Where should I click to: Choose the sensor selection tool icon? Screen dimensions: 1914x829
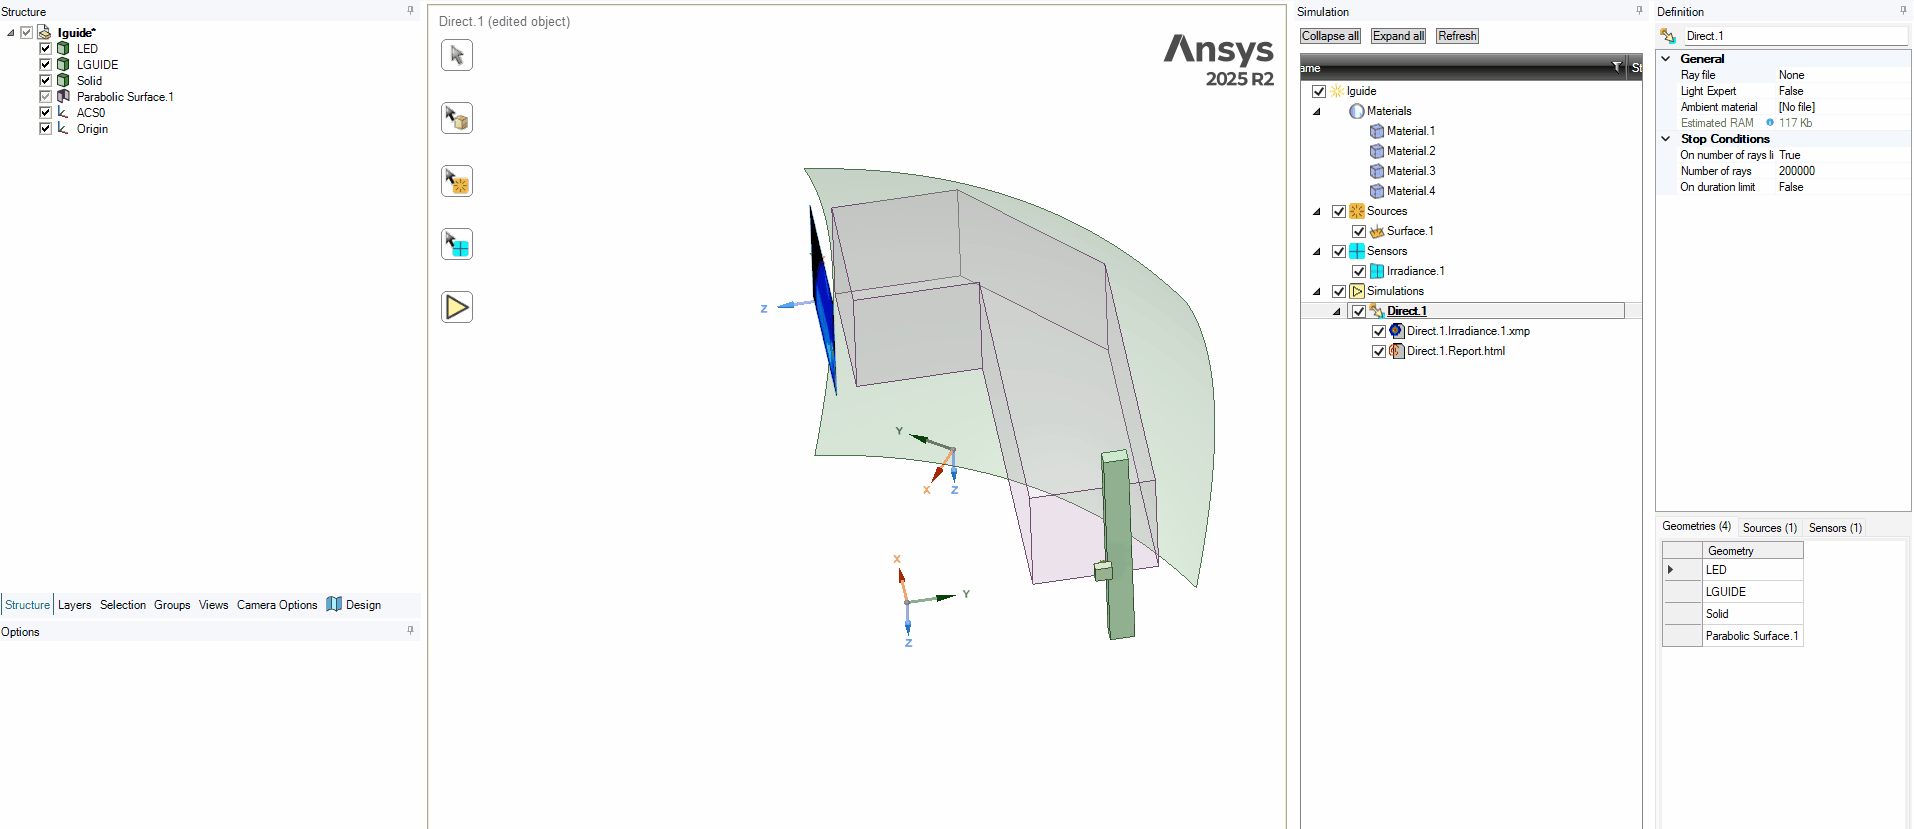(457, 244)
